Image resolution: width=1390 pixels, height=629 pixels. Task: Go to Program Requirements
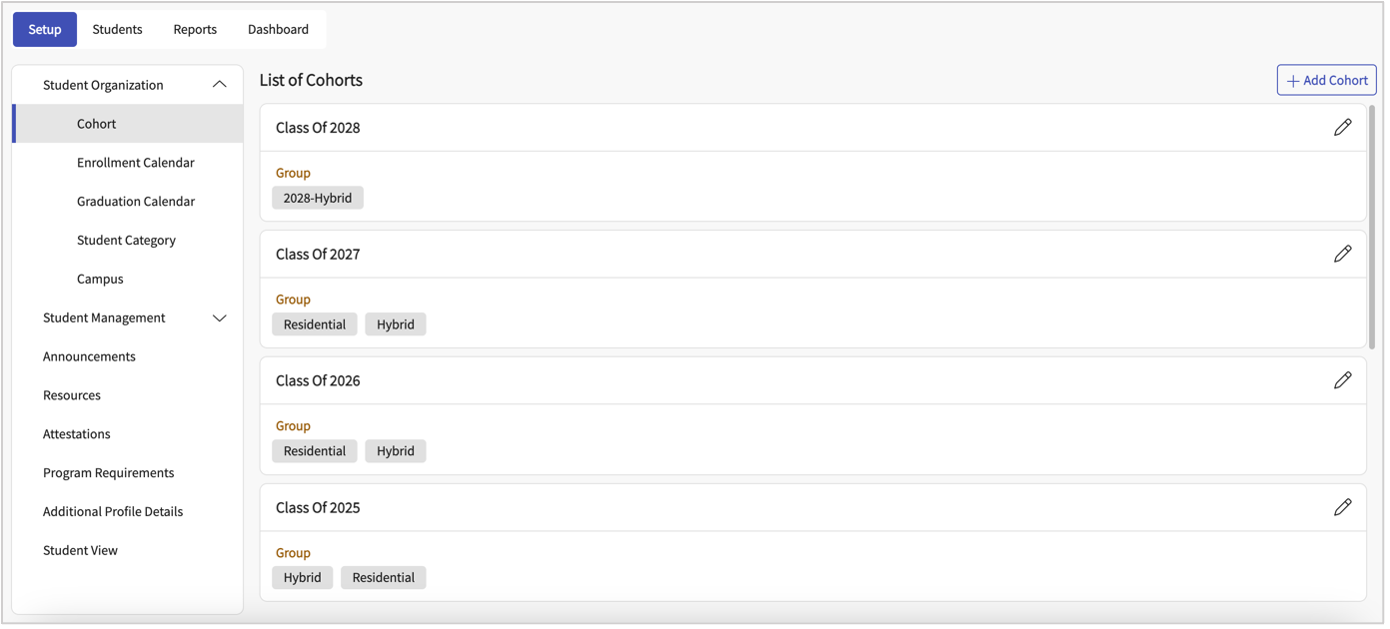[x=108, y=473]
